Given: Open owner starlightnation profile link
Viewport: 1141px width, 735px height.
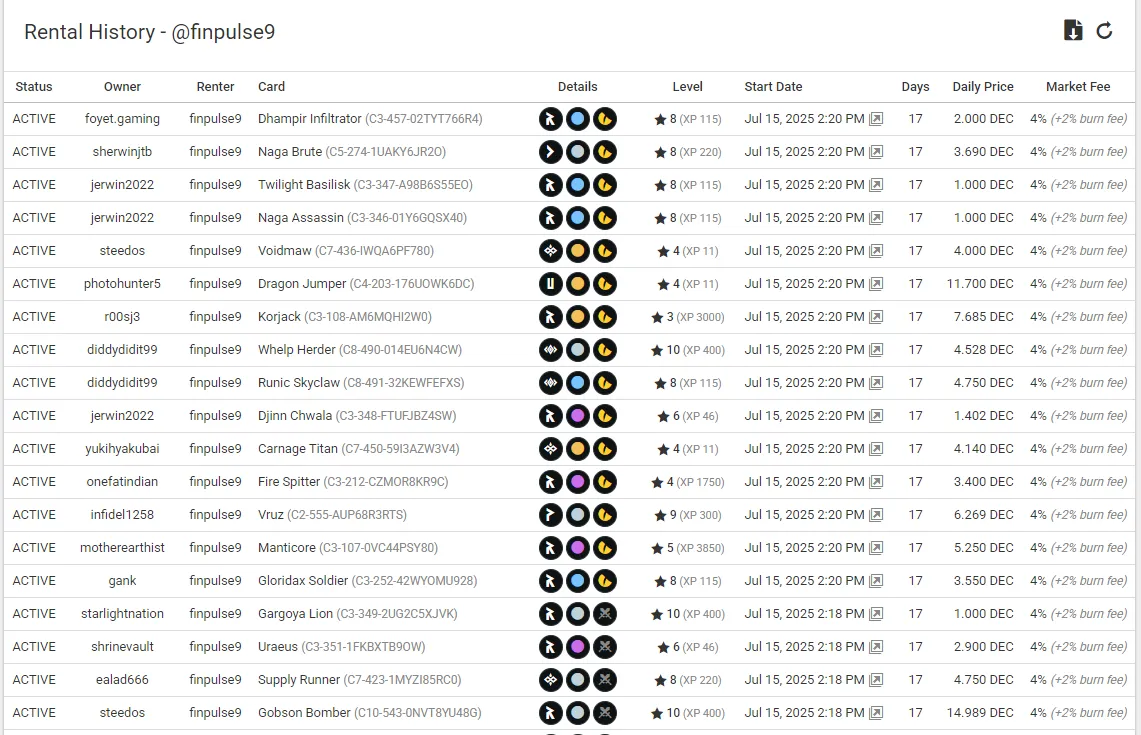Looking at the screenshot, I should point(122,613).
